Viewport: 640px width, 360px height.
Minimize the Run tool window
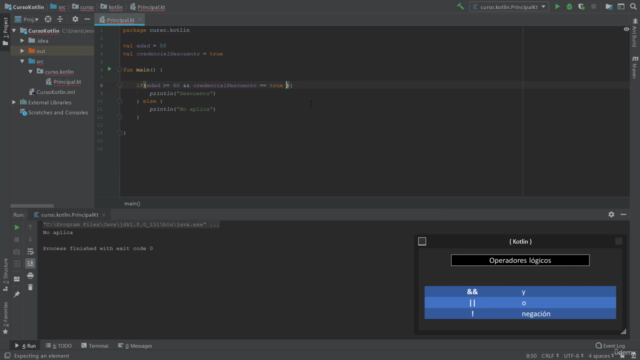tap(623, 214)
